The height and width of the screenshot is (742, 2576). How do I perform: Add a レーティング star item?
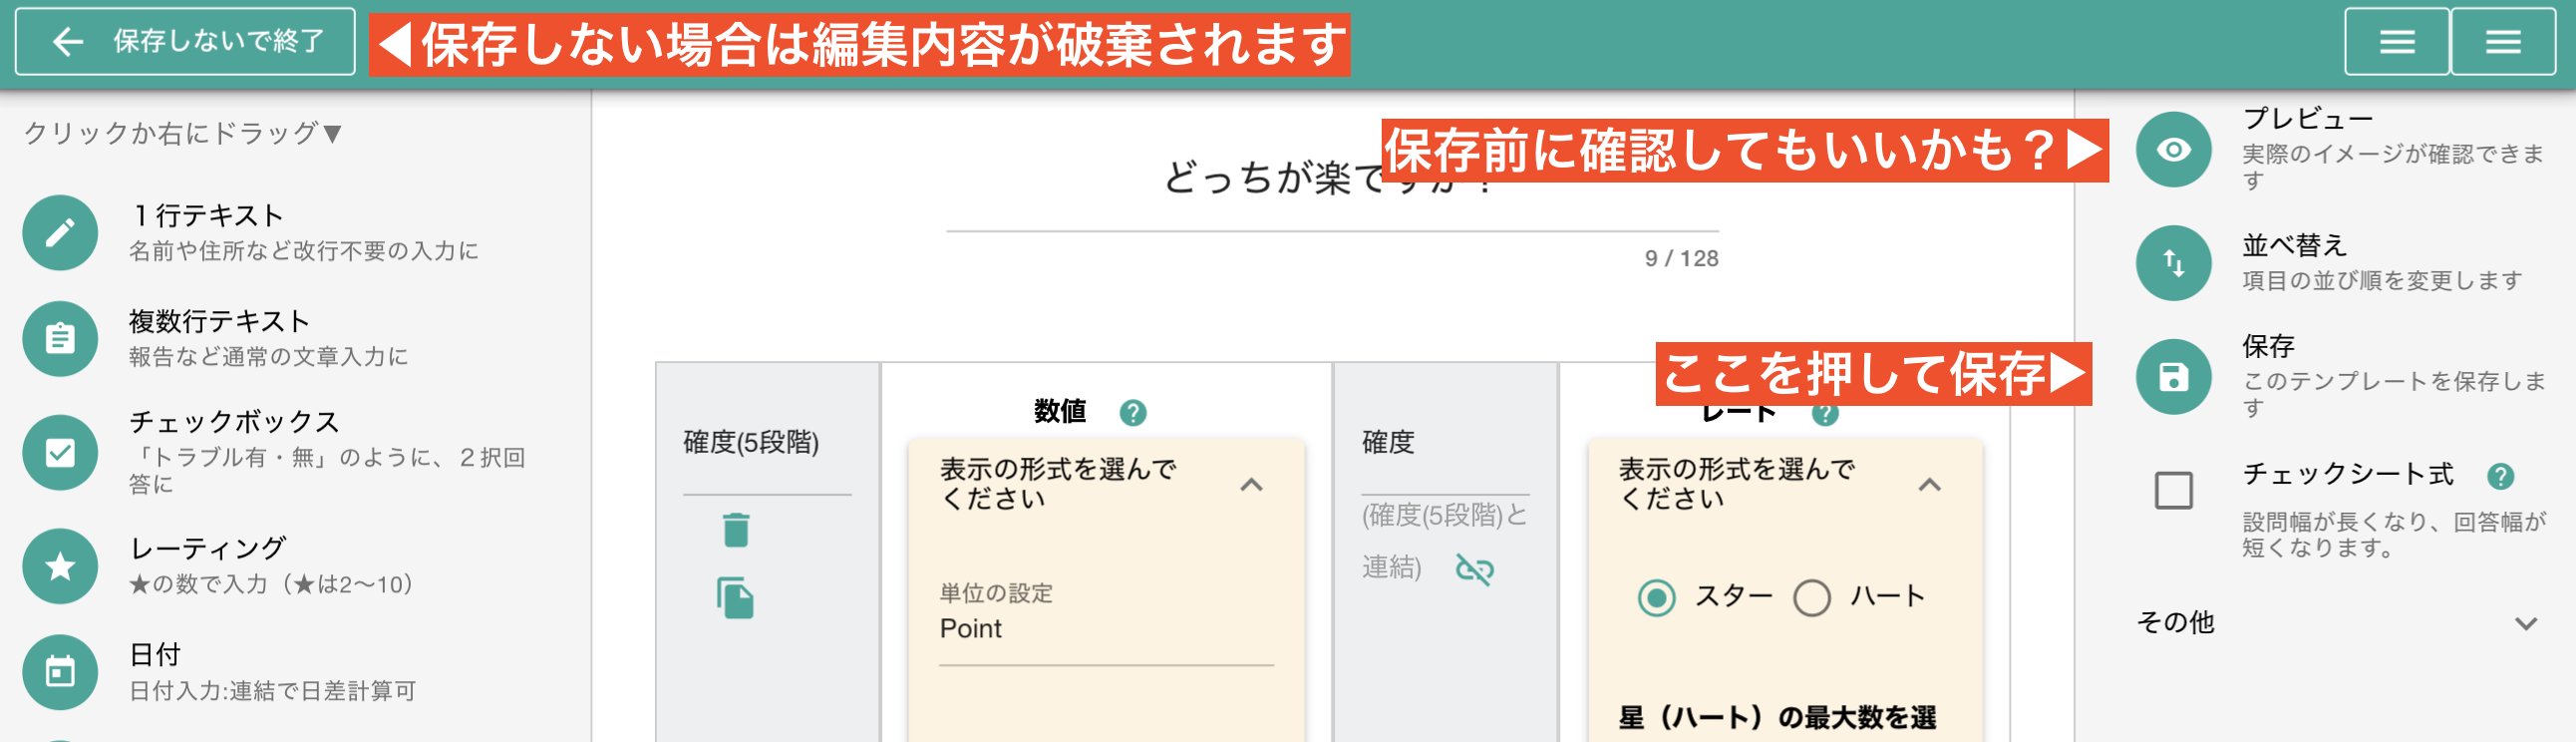click(60, 566)
